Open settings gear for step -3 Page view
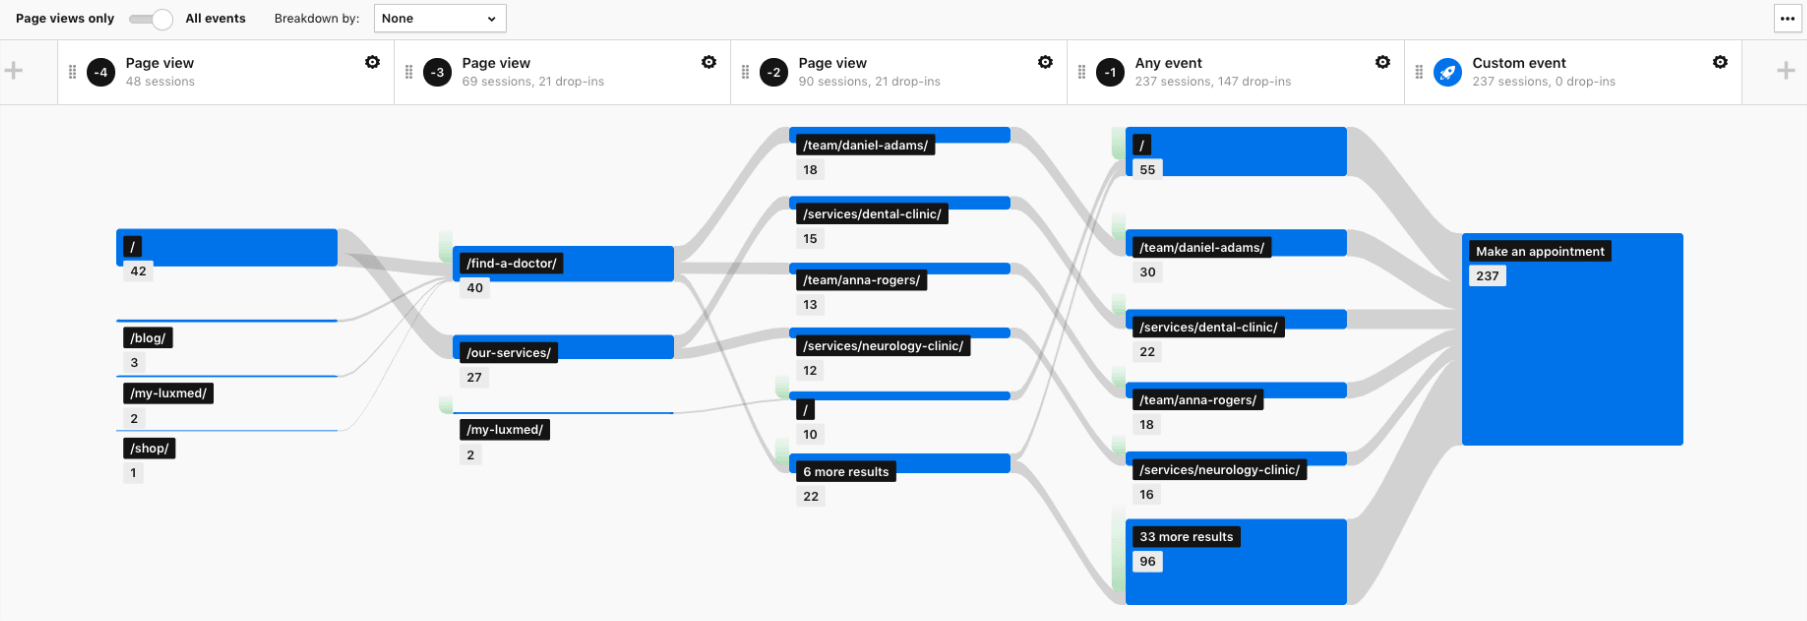This screenshot has height=621, width=1807. click(709, 62)
